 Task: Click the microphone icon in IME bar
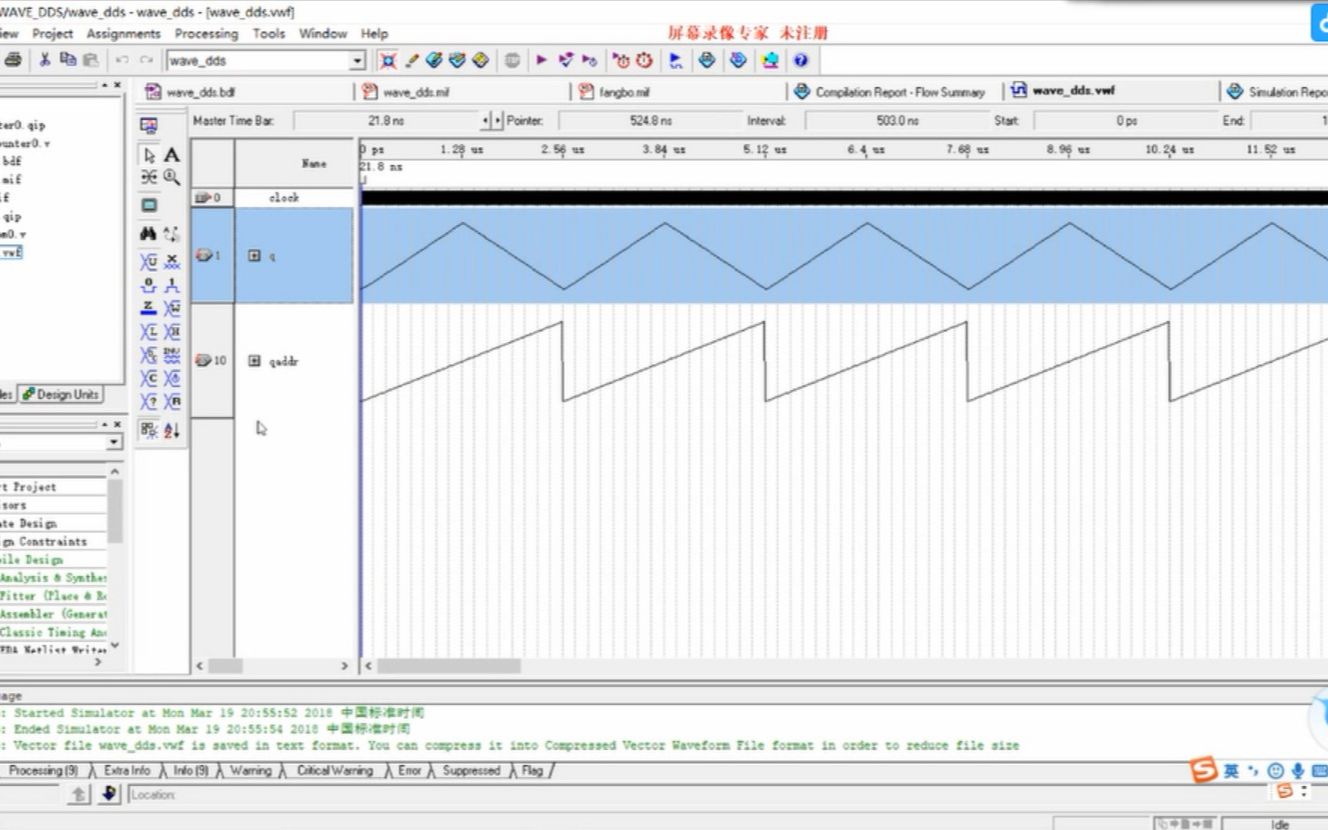(x=1297, y=771)
